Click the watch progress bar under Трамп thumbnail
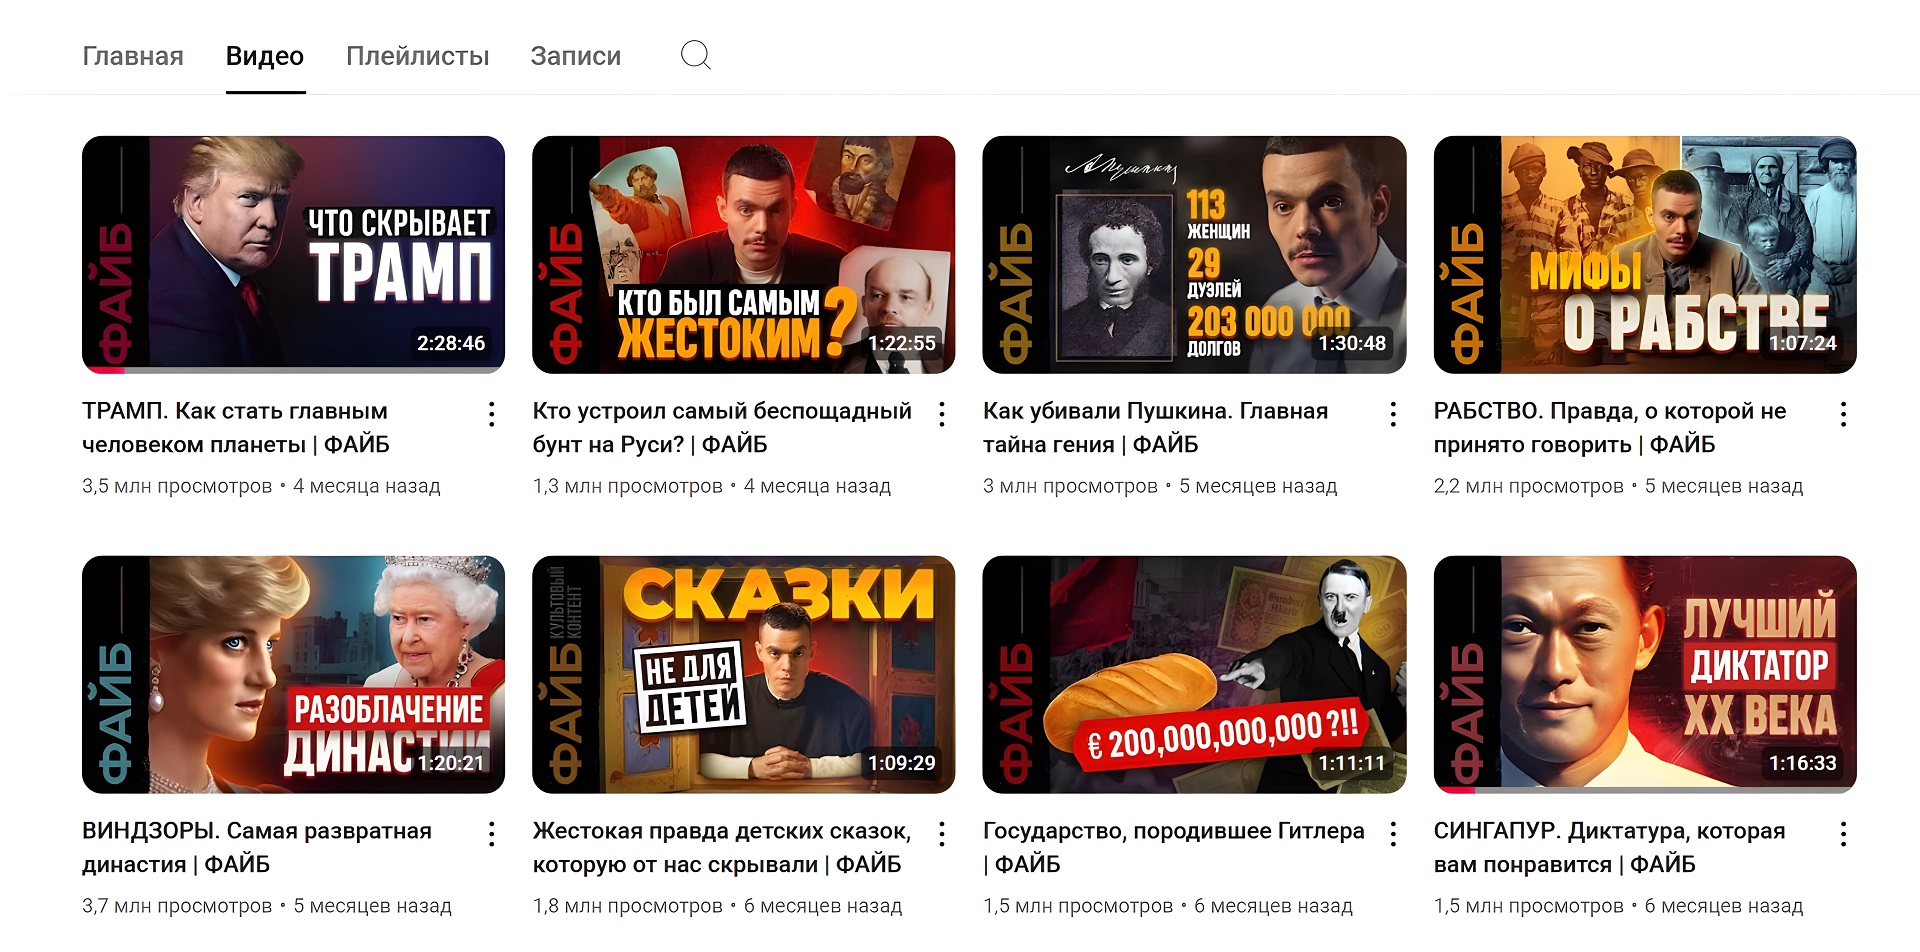The height and width of the screenshot is (952, 1920). [x=293, y=370]
